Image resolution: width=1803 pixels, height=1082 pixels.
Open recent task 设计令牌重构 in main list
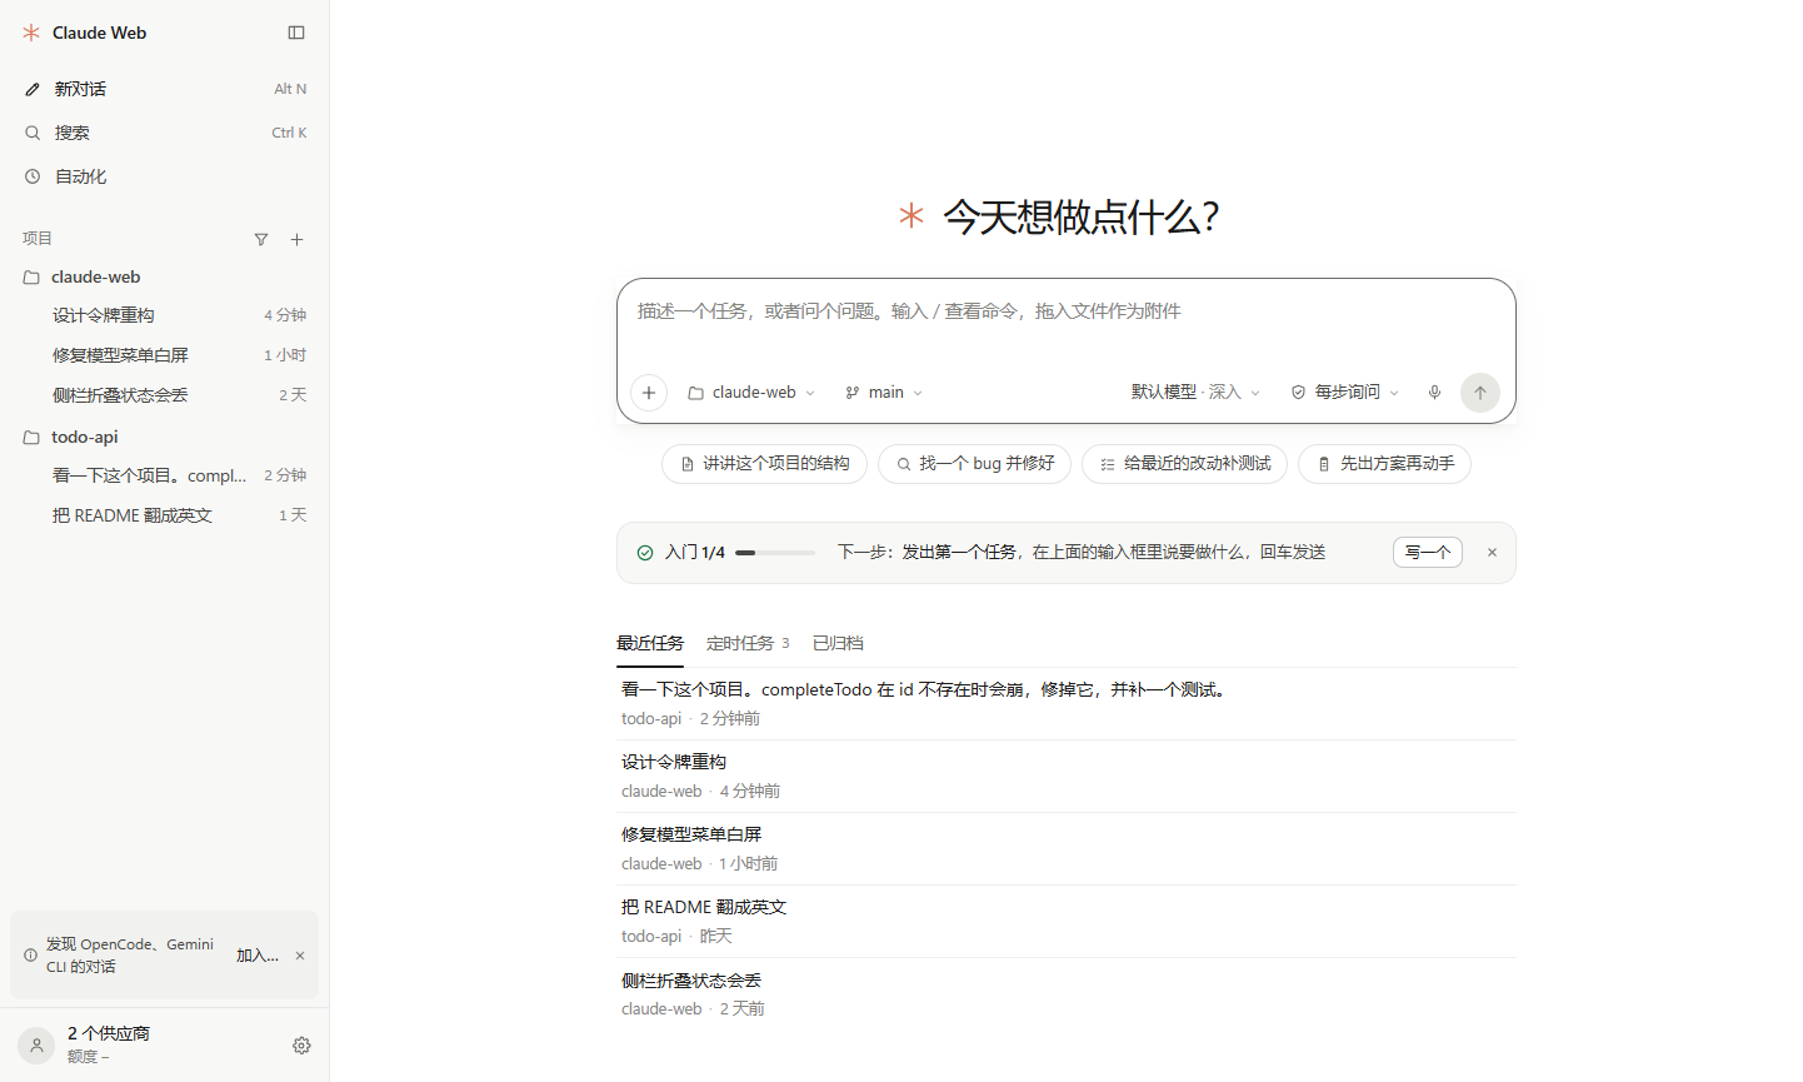click(x=1066, y=776)
